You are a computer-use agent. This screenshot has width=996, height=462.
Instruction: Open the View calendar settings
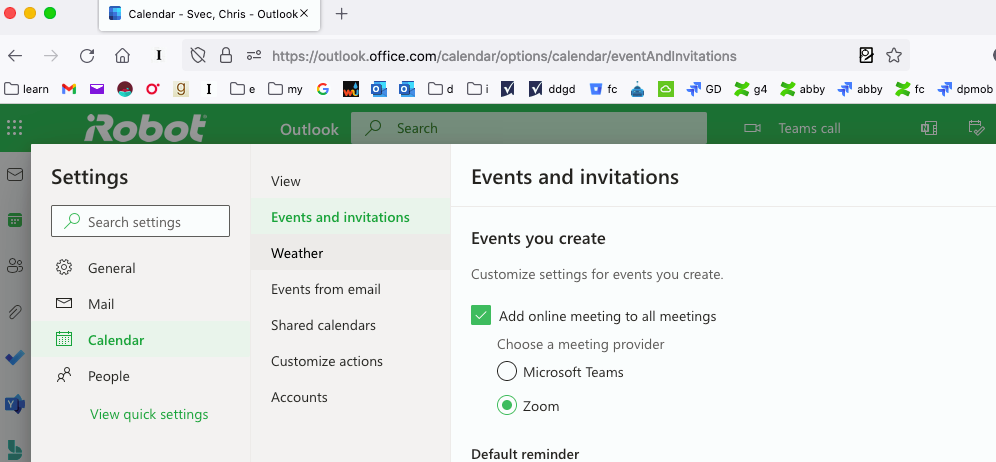(x=351, y=181)
